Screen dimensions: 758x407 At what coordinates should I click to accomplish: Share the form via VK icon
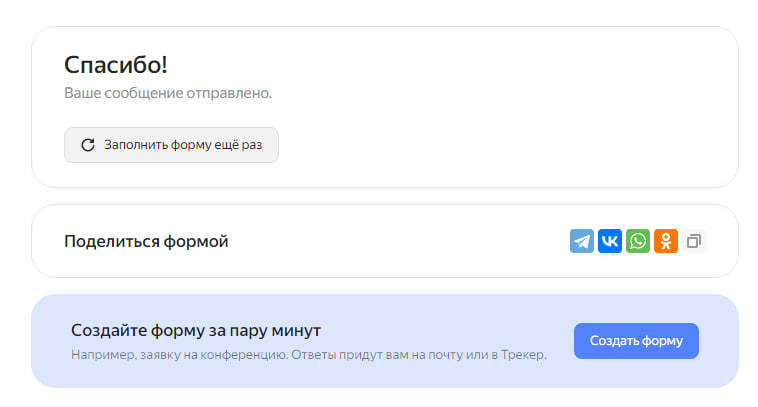610,241
